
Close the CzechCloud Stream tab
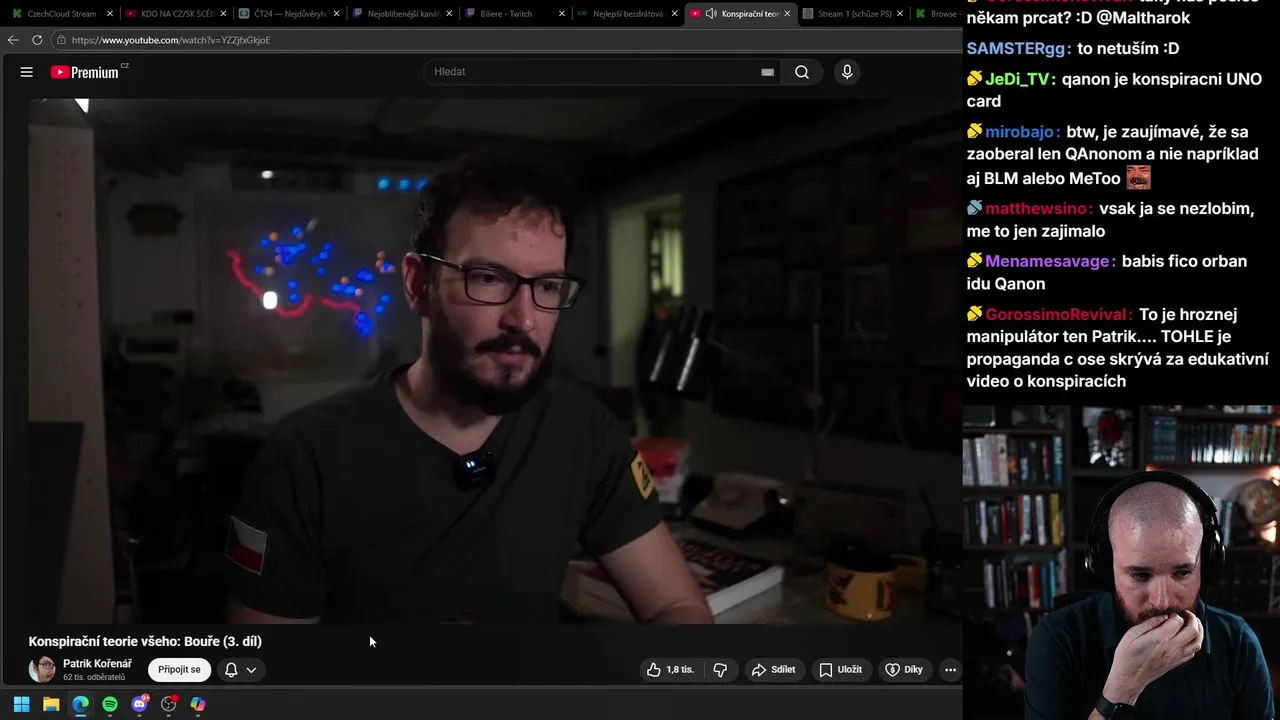pyautogui.click(x=110, y=14)
